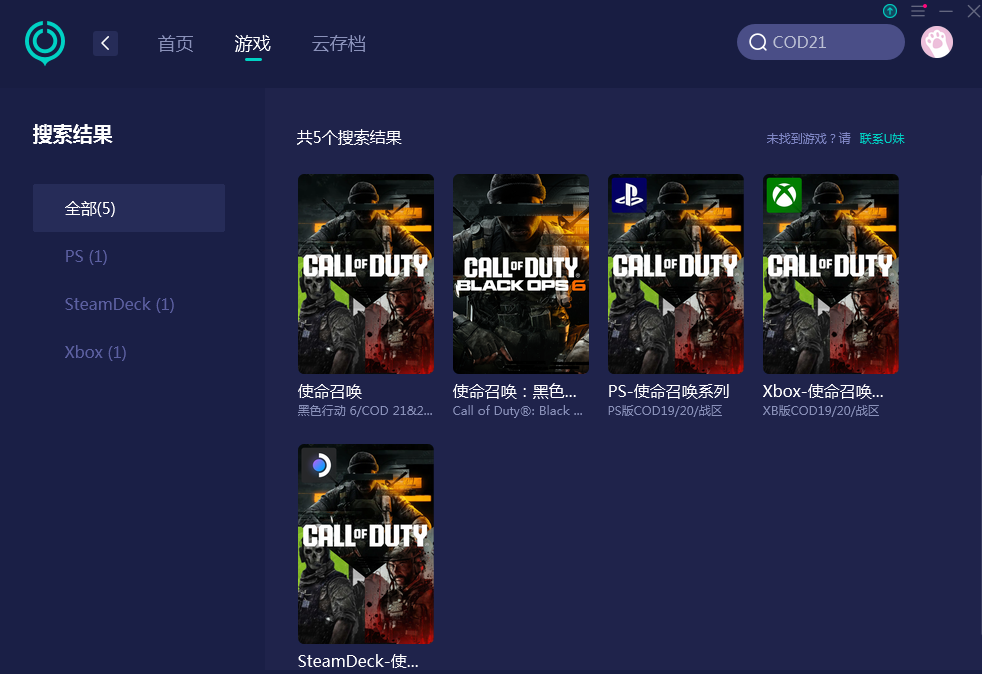Open the user avatar profile

pyautogui.click(x=936, y=42)
